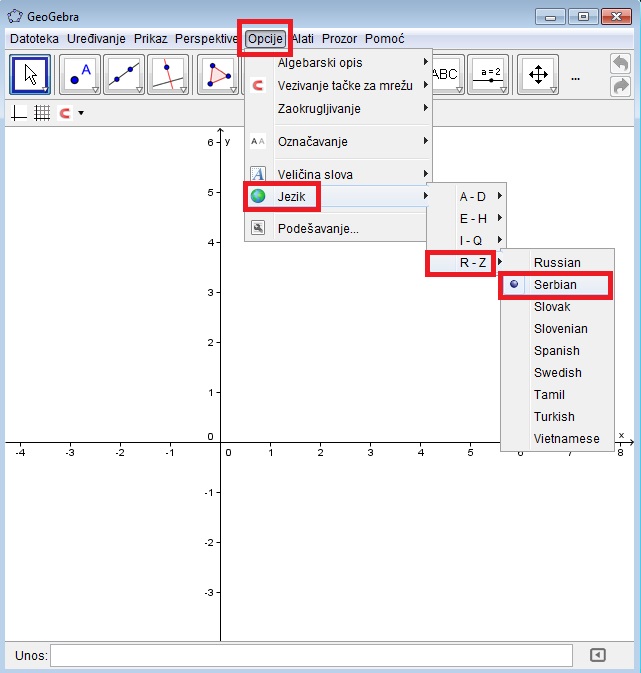This screenshot has height=673, width=641.
Task: Open the point capturing dropdown arrow
Action: pos(81,113)
